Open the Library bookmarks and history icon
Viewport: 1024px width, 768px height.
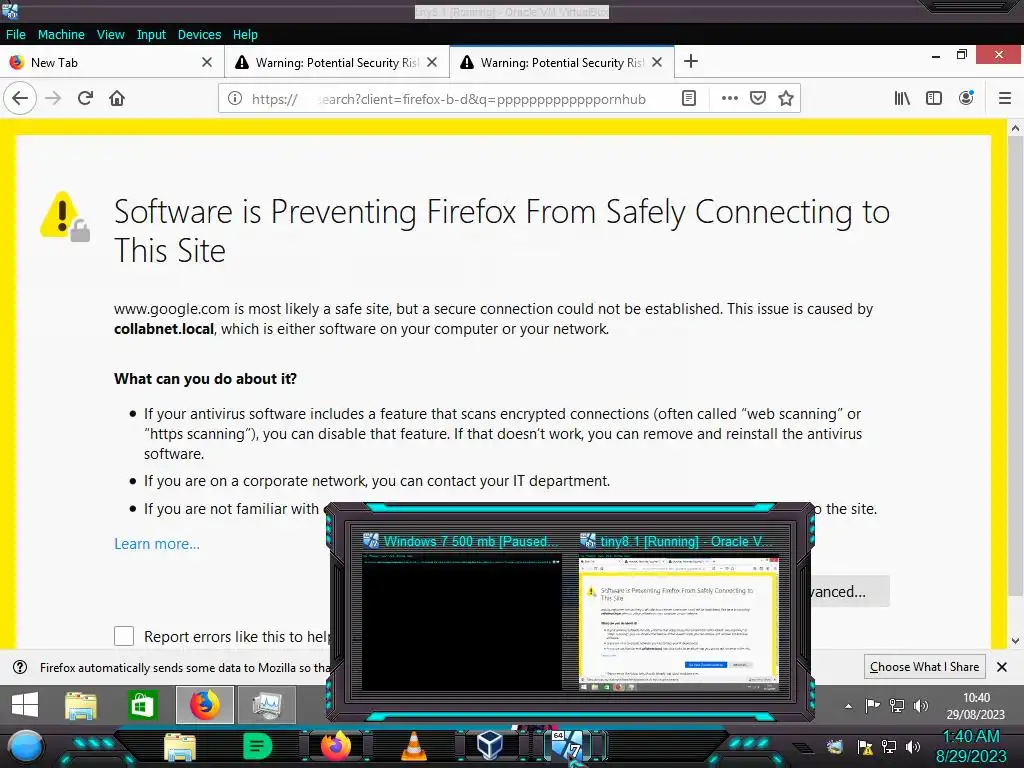tap(902, 99)
